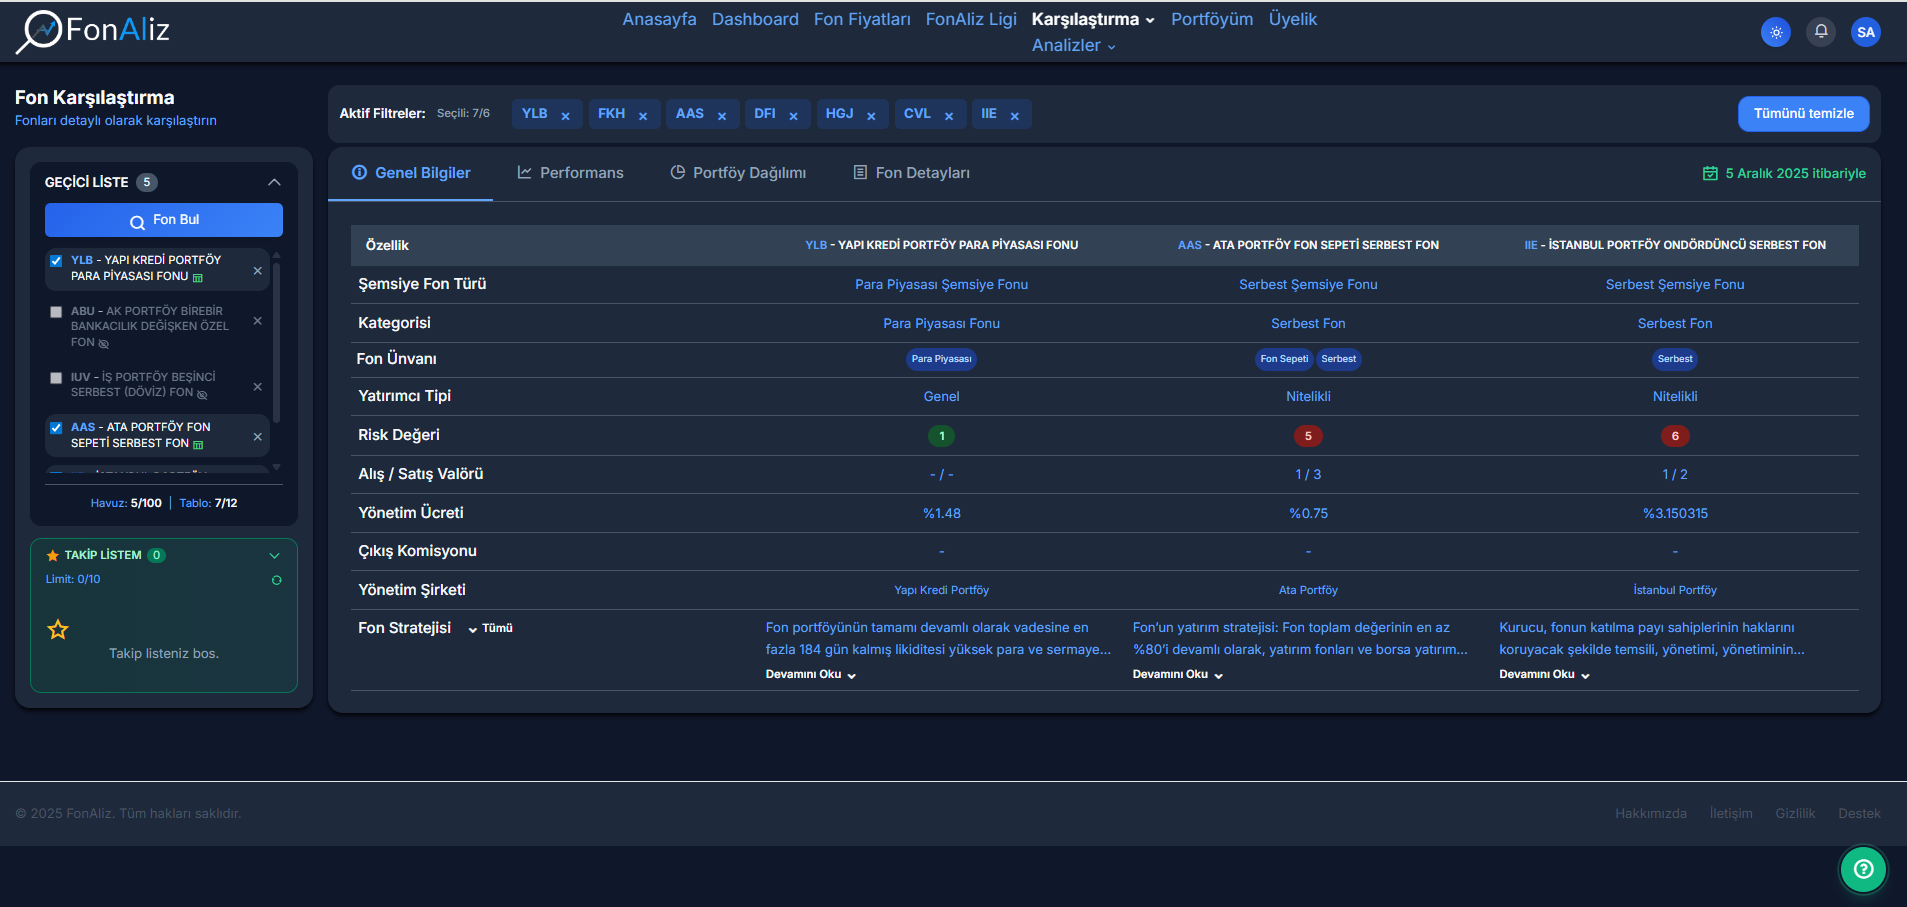Click the filled star next to Takip Listem
1907x907 pixels.
[x=53, y=556]
